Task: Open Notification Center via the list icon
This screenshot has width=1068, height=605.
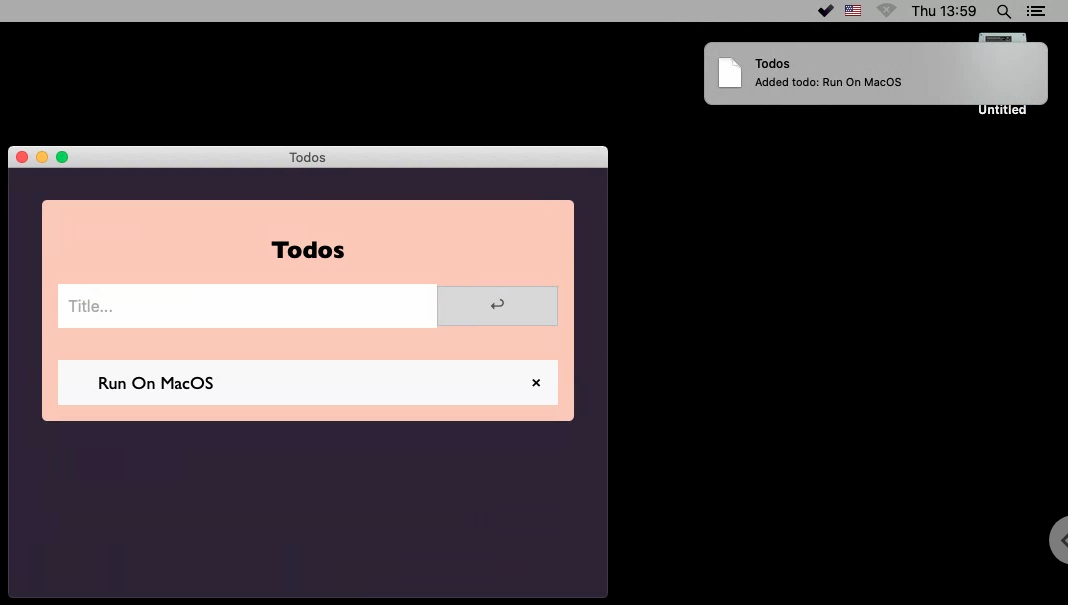Action: (1036, 10)
